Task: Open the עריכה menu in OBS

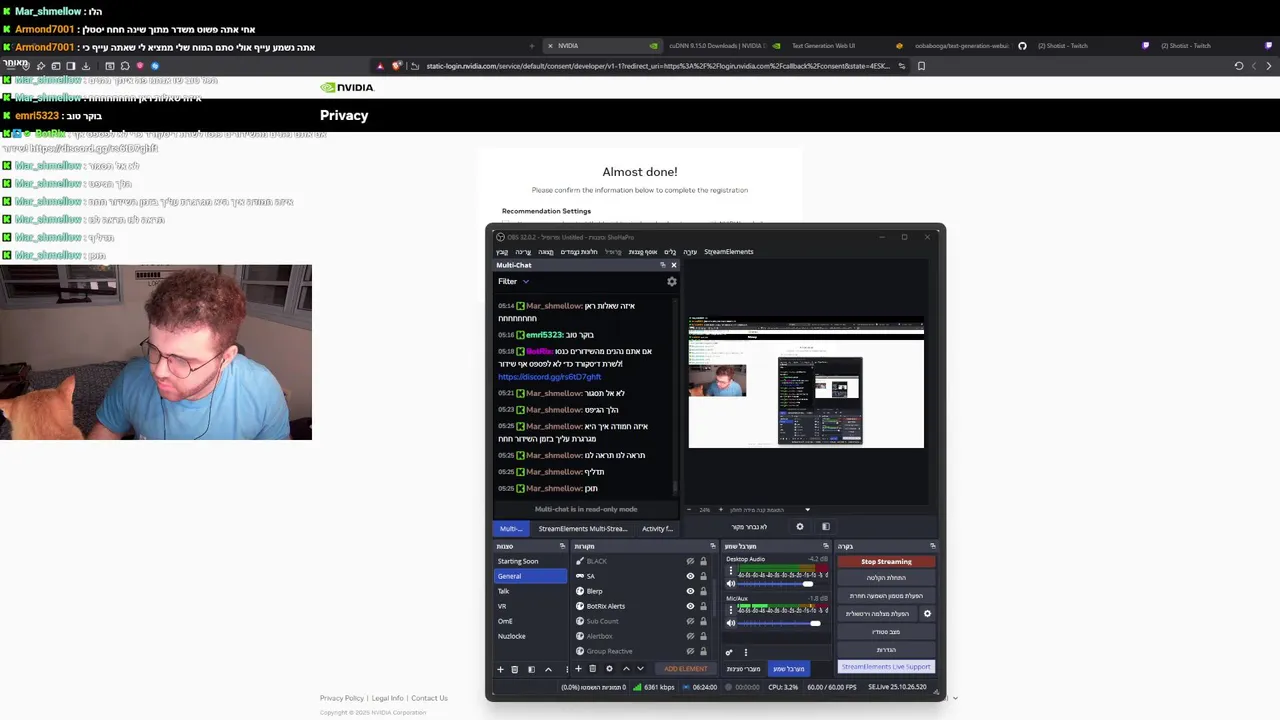Action: [523, 252]
